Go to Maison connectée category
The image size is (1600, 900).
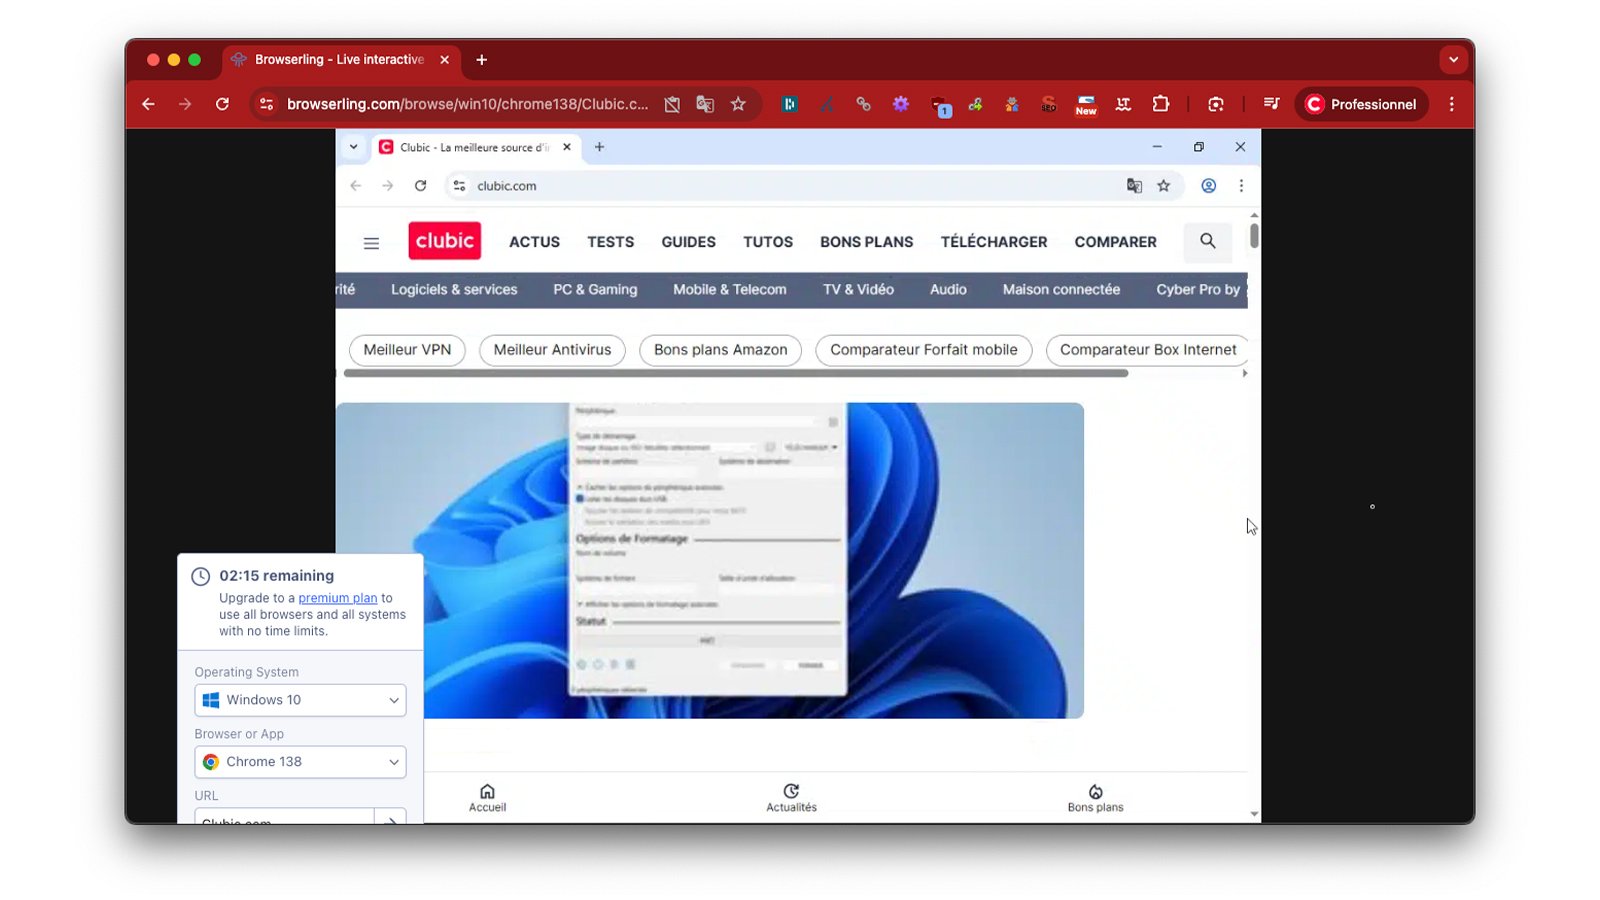1061,290
